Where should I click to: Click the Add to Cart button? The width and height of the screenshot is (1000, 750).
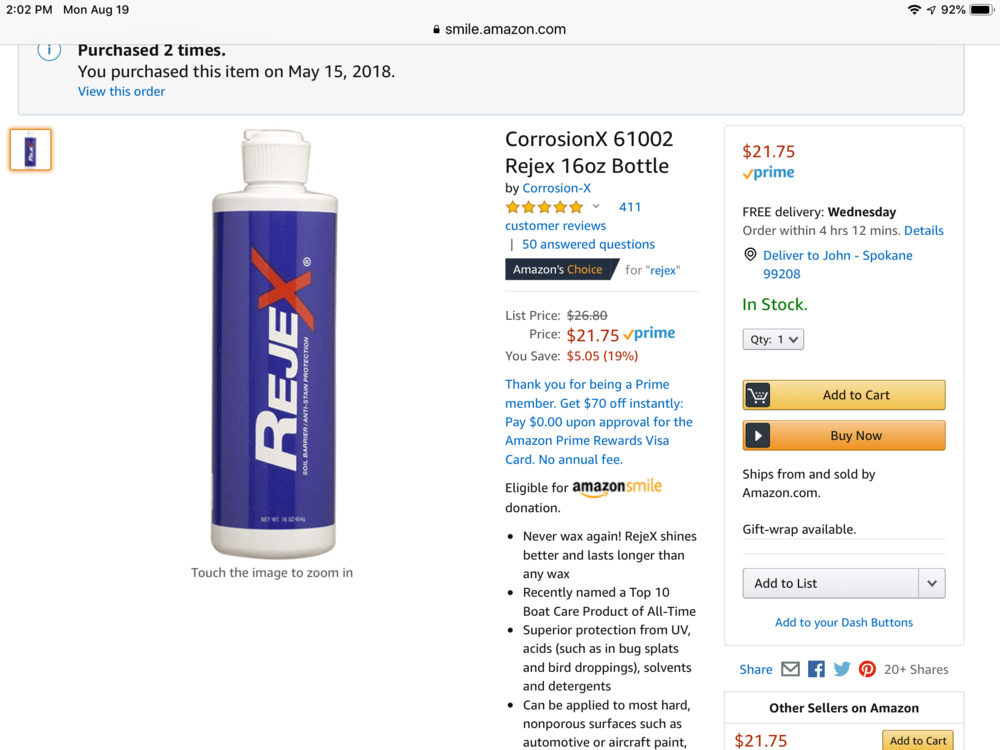click(843, 394)
